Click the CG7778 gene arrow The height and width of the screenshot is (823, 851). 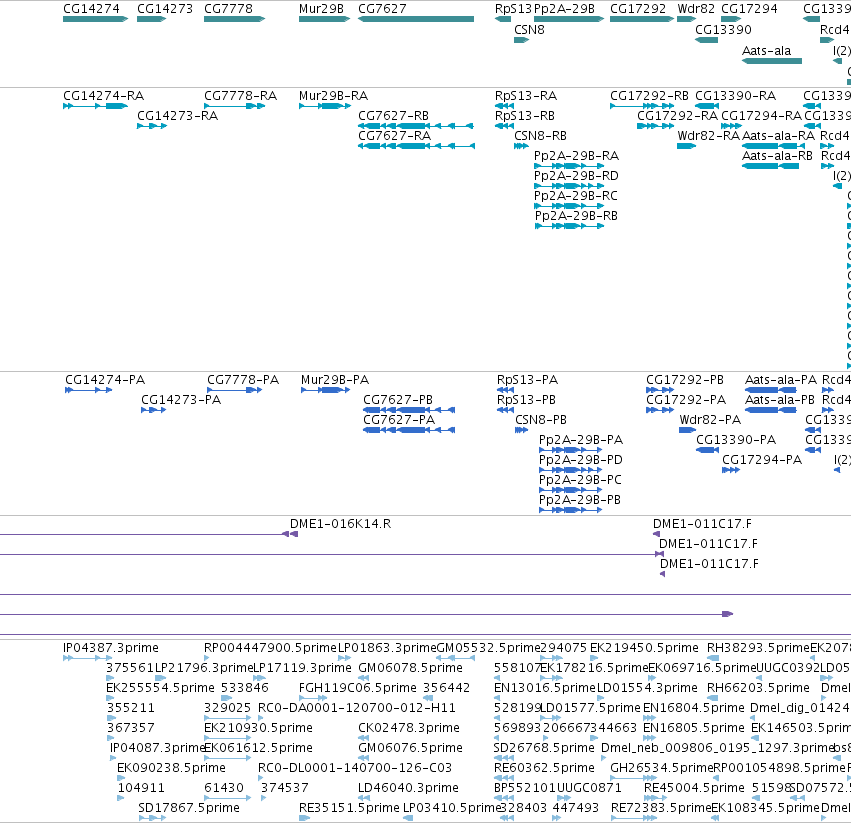[234, 19]
